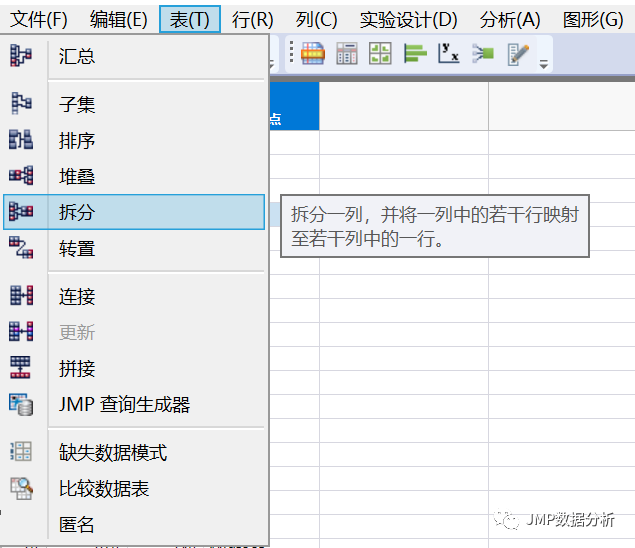
Task: Open the 图形(G) menu
Action: [592, 19]
